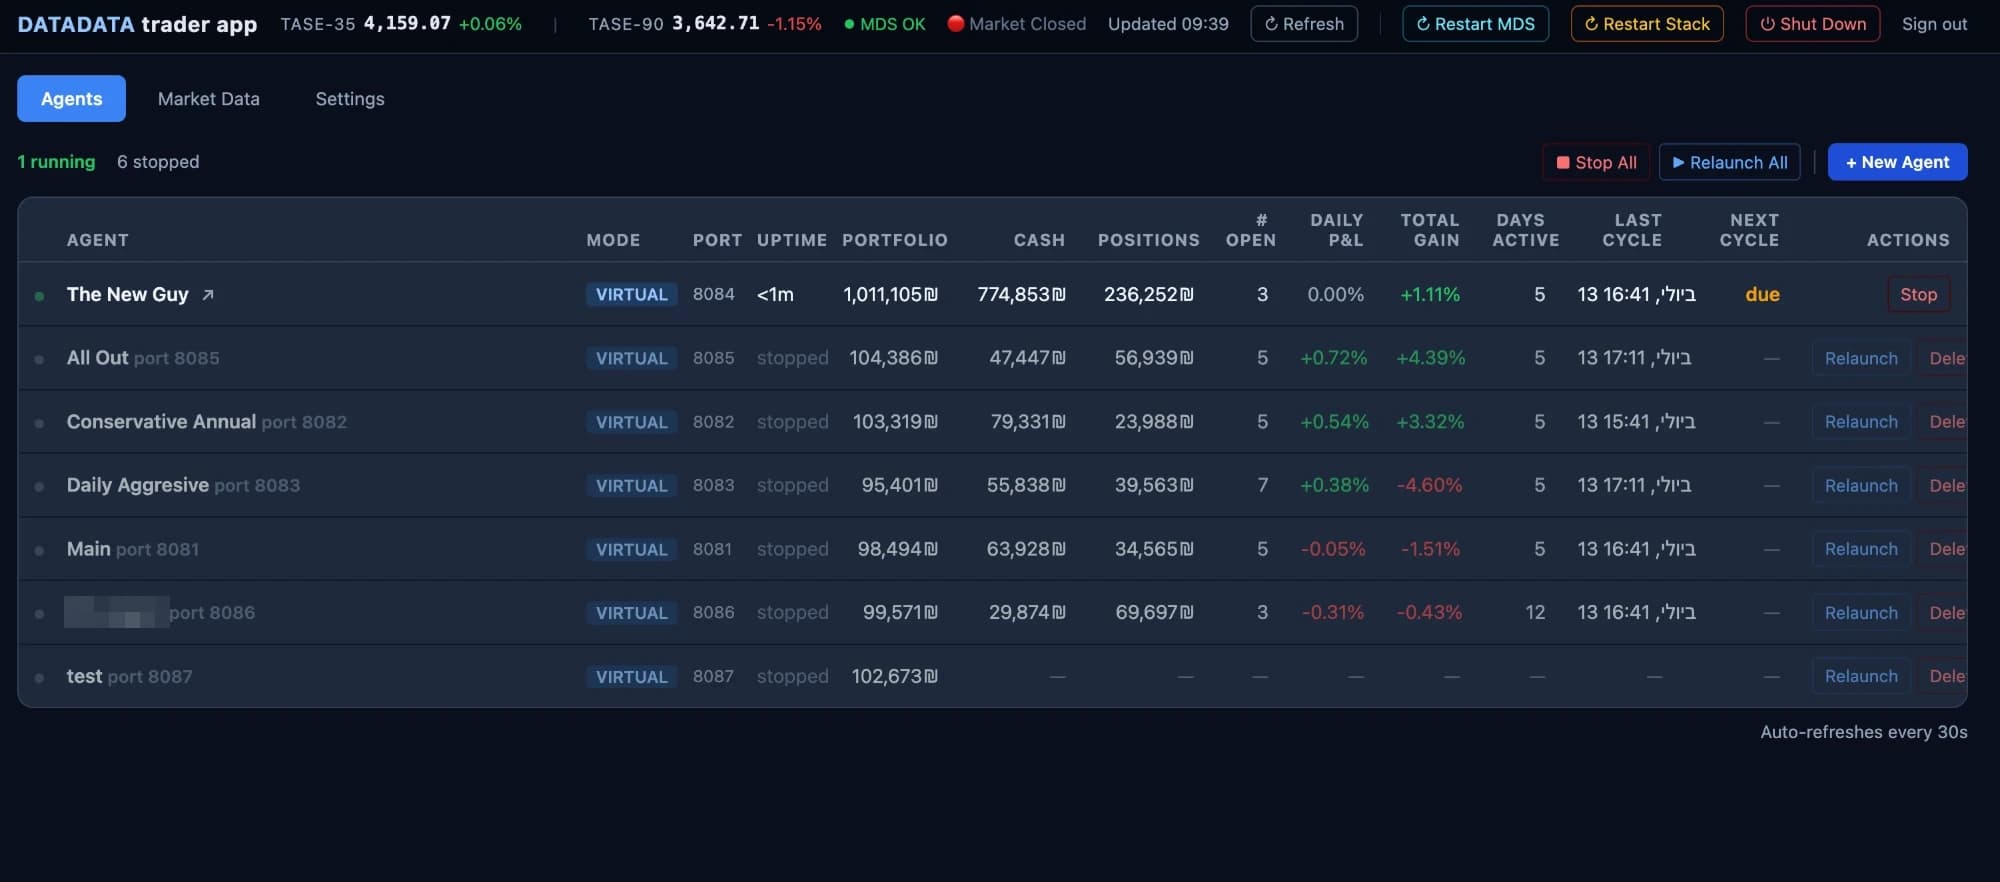Image resolution: width=2000 pixels, height=882 pixels.
Task: Click the DATADATA trader app title
Action: pos(137,24)
